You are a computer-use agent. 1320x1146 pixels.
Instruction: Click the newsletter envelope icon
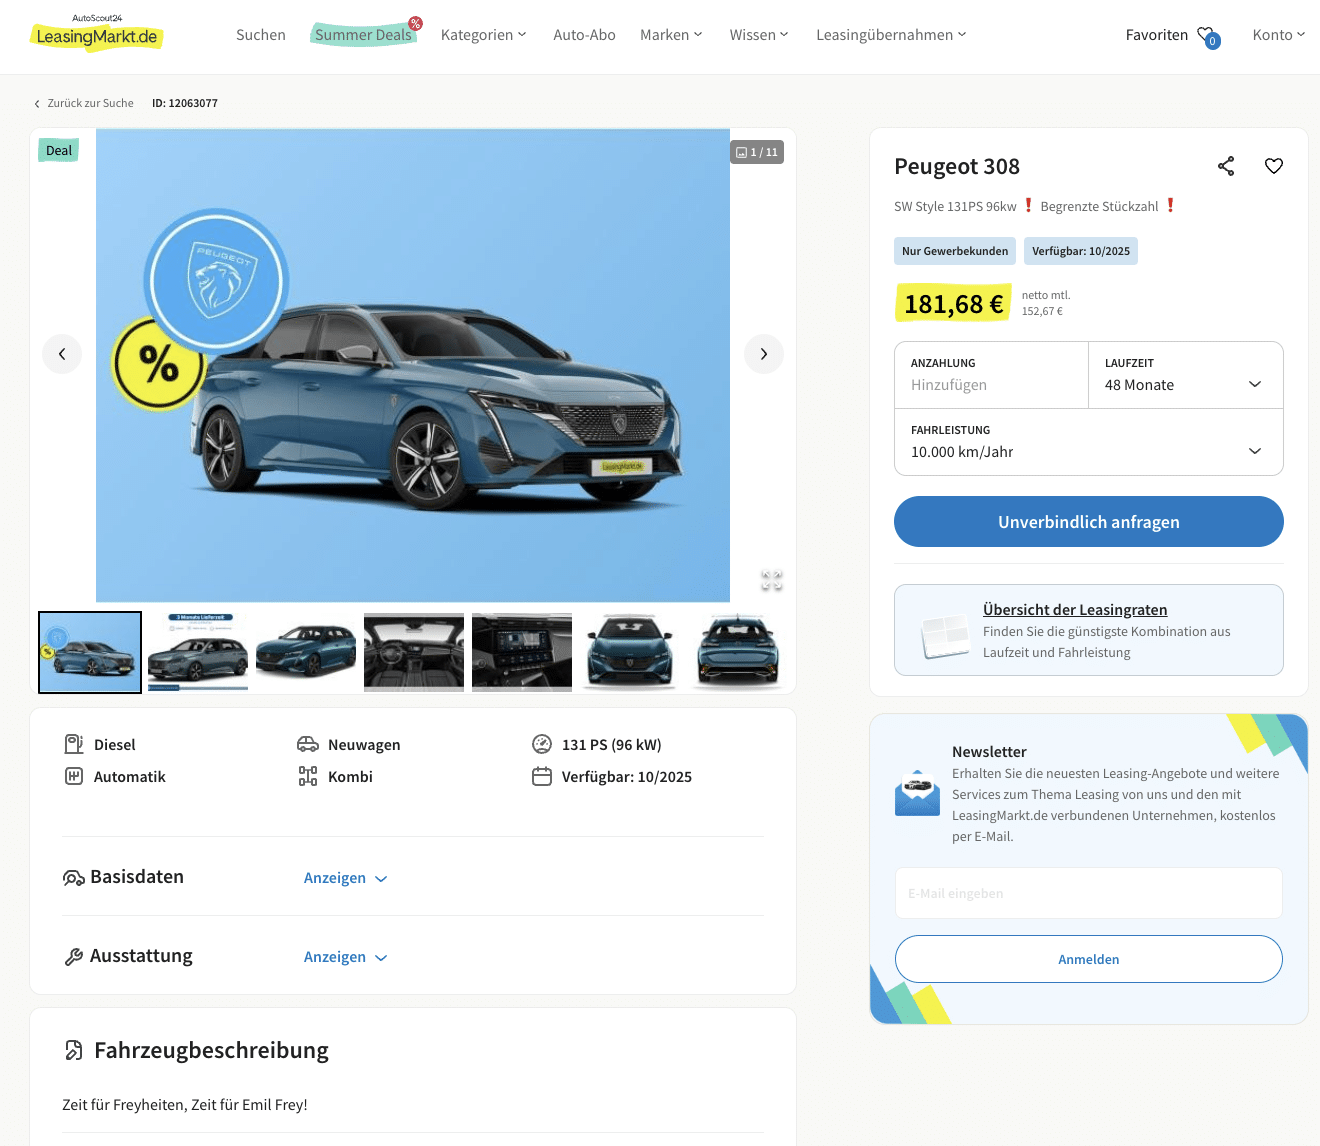917,793
